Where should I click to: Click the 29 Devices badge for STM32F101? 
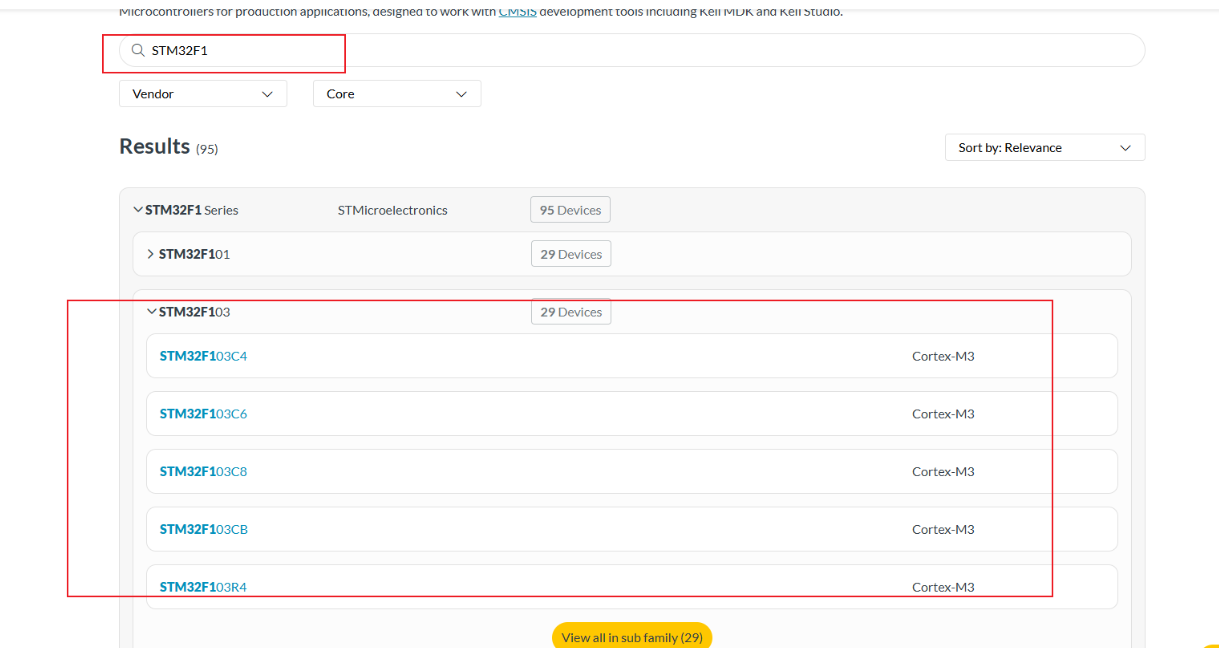tap(571, 254)
